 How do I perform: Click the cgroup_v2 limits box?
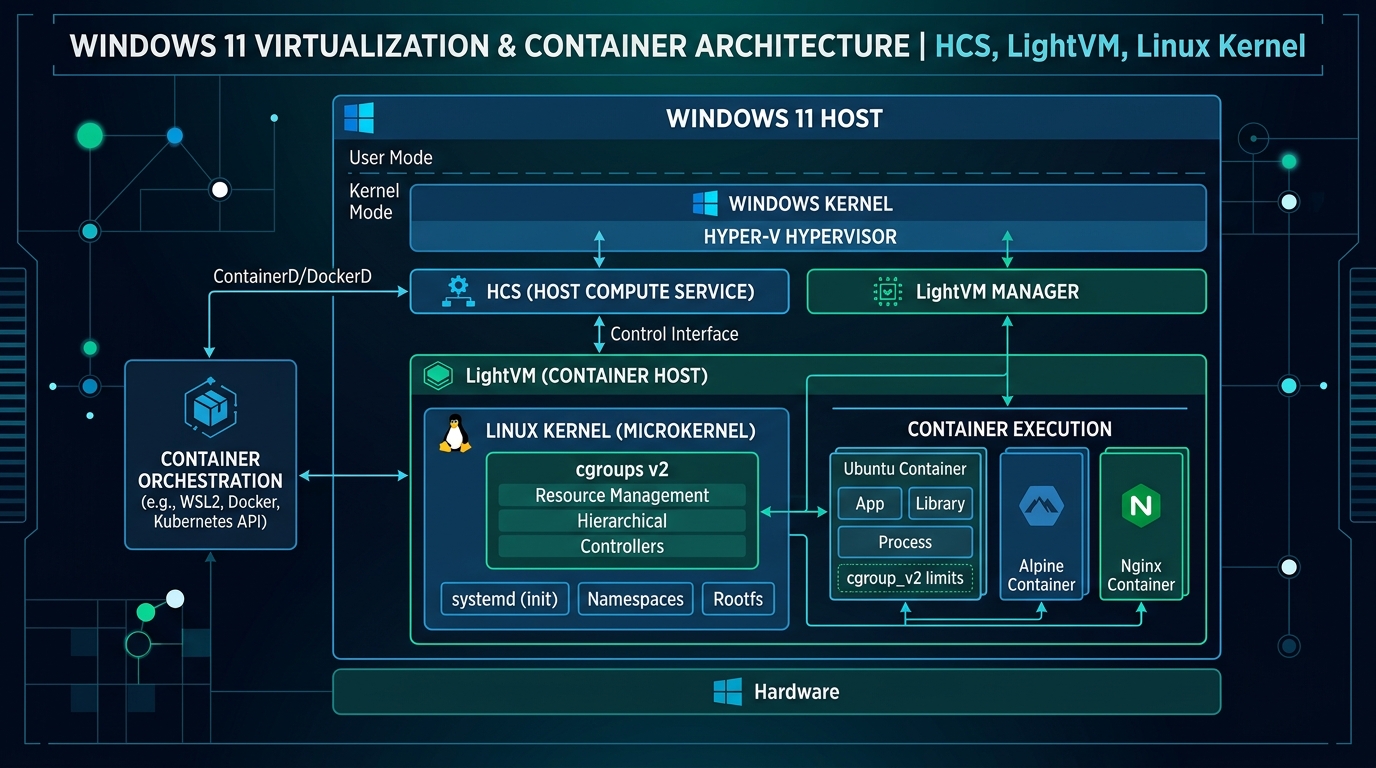point(905,578)
